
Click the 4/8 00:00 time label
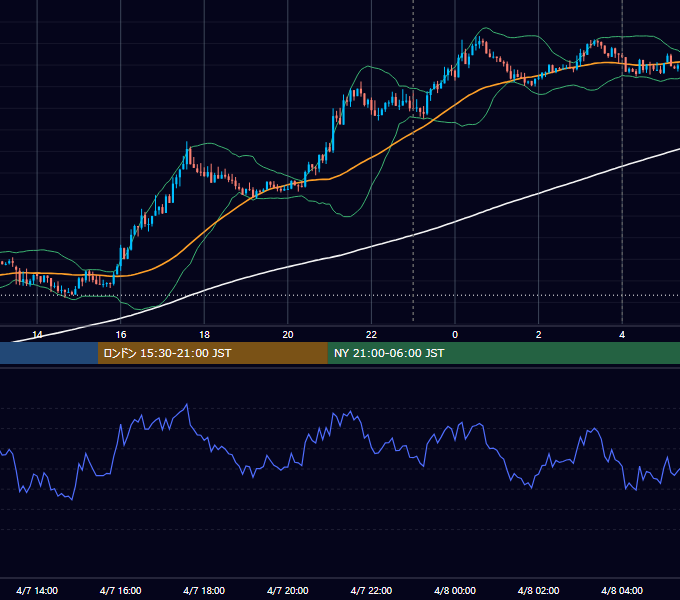pyautogui.click(x=455, y=590)
